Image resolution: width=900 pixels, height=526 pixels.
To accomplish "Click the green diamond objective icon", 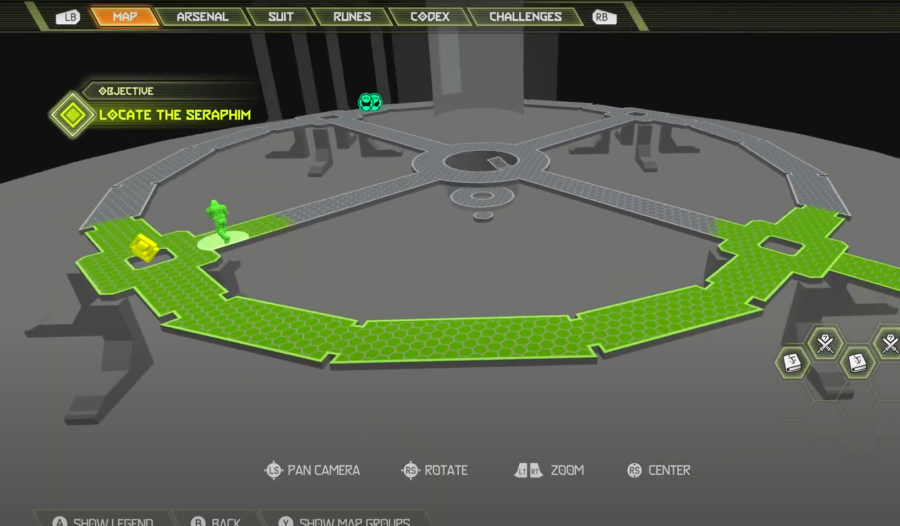I will 72,114.
